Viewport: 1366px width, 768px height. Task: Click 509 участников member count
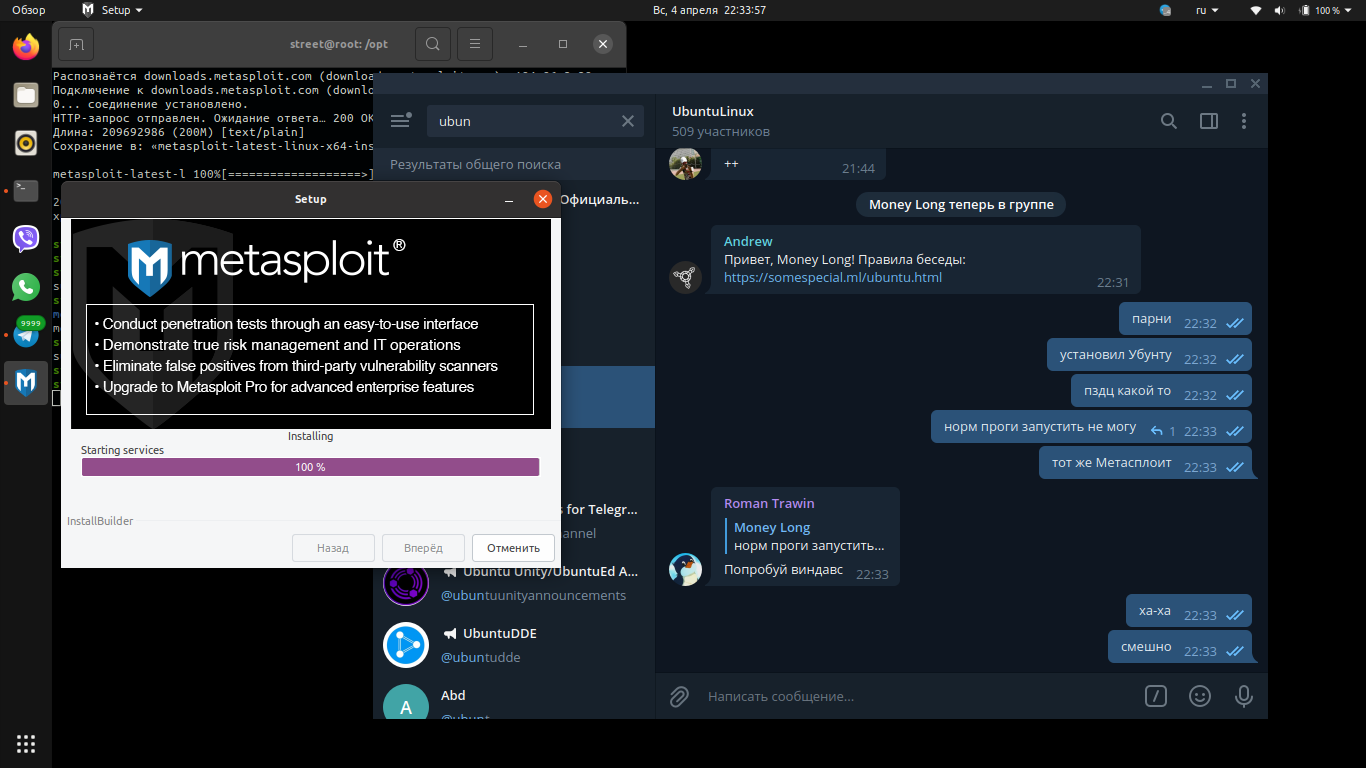721,131
